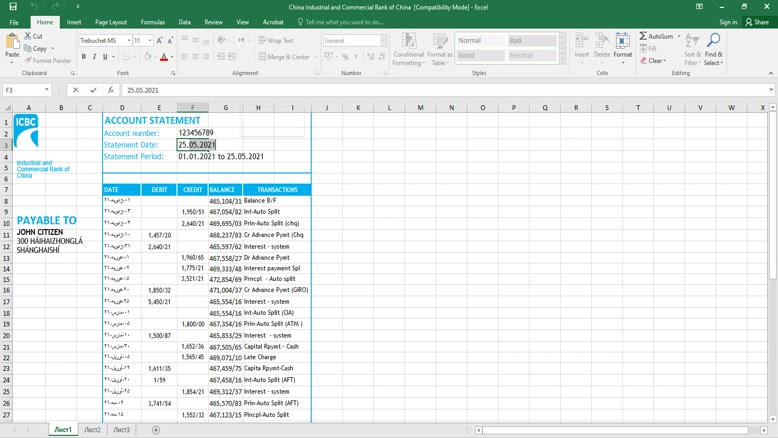Click Insert Function fx icon
The image size is (778, 438).
[x=110, y=90]
